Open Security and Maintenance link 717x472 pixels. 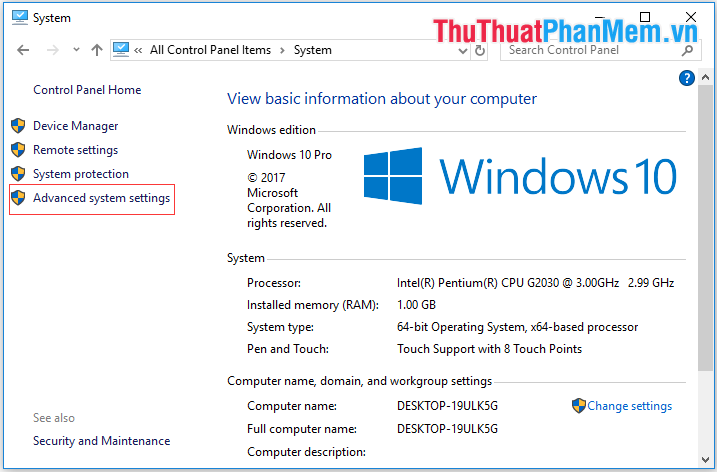[102, 441]
